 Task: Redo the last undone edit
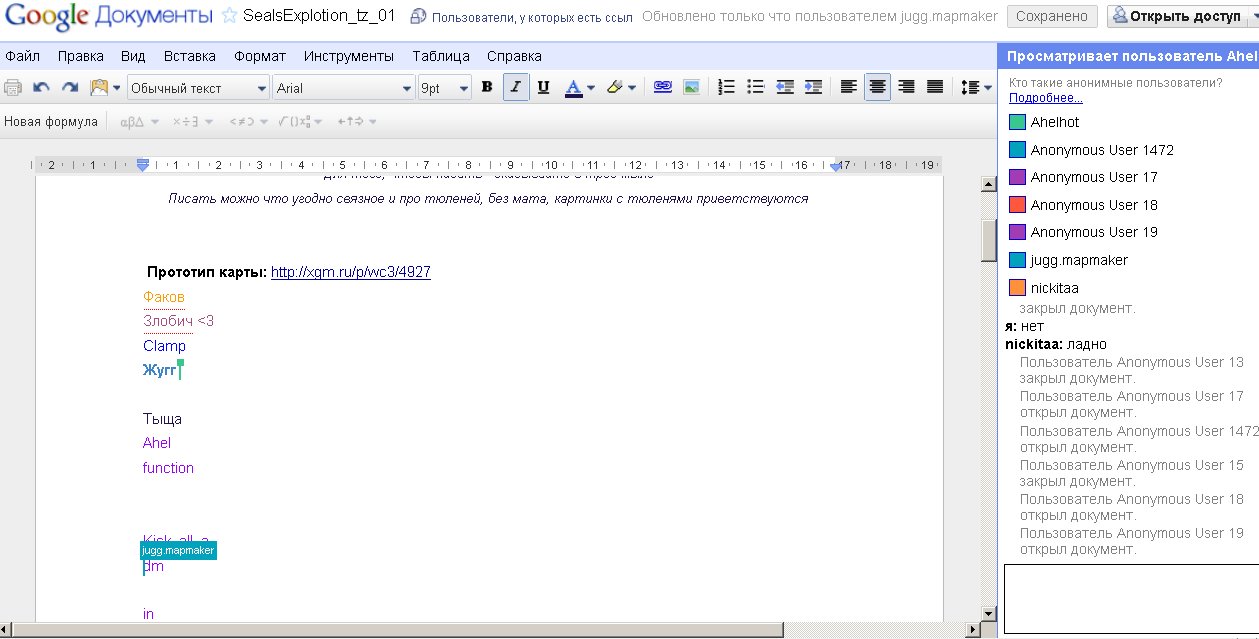(70, 88)
